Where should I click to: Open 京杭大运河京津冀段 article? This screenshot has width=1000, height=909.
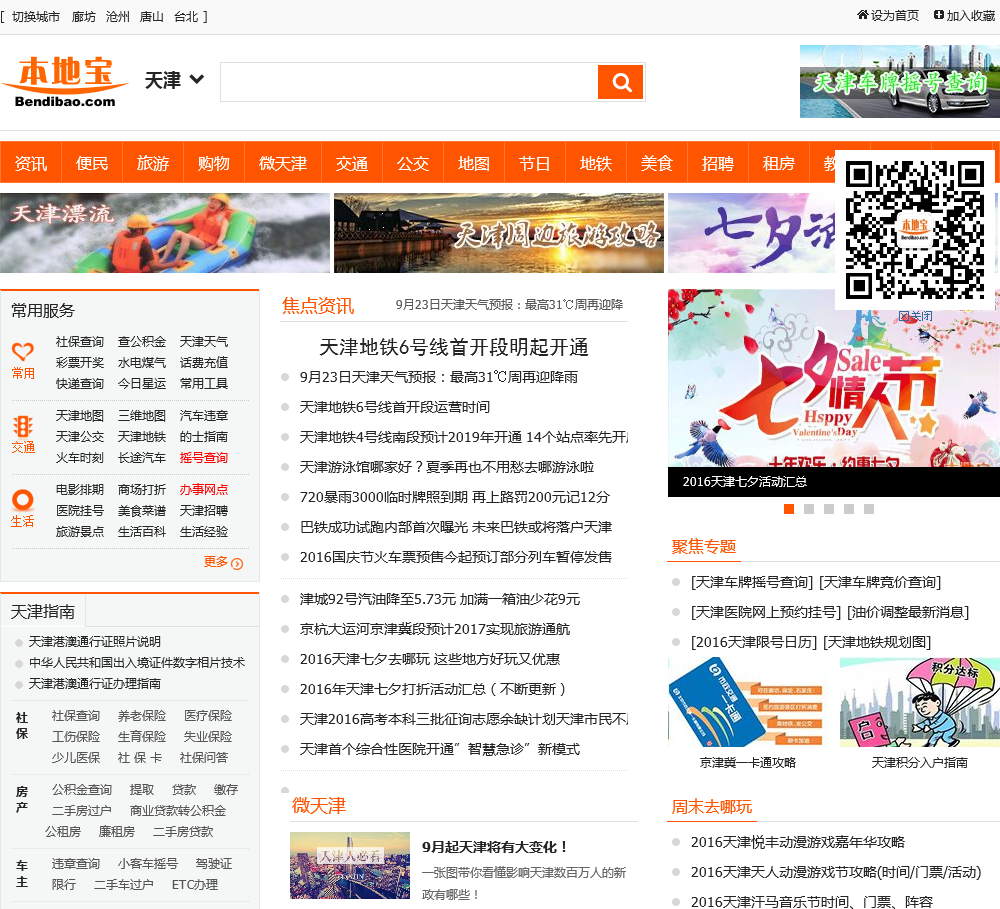click(434, 629)
